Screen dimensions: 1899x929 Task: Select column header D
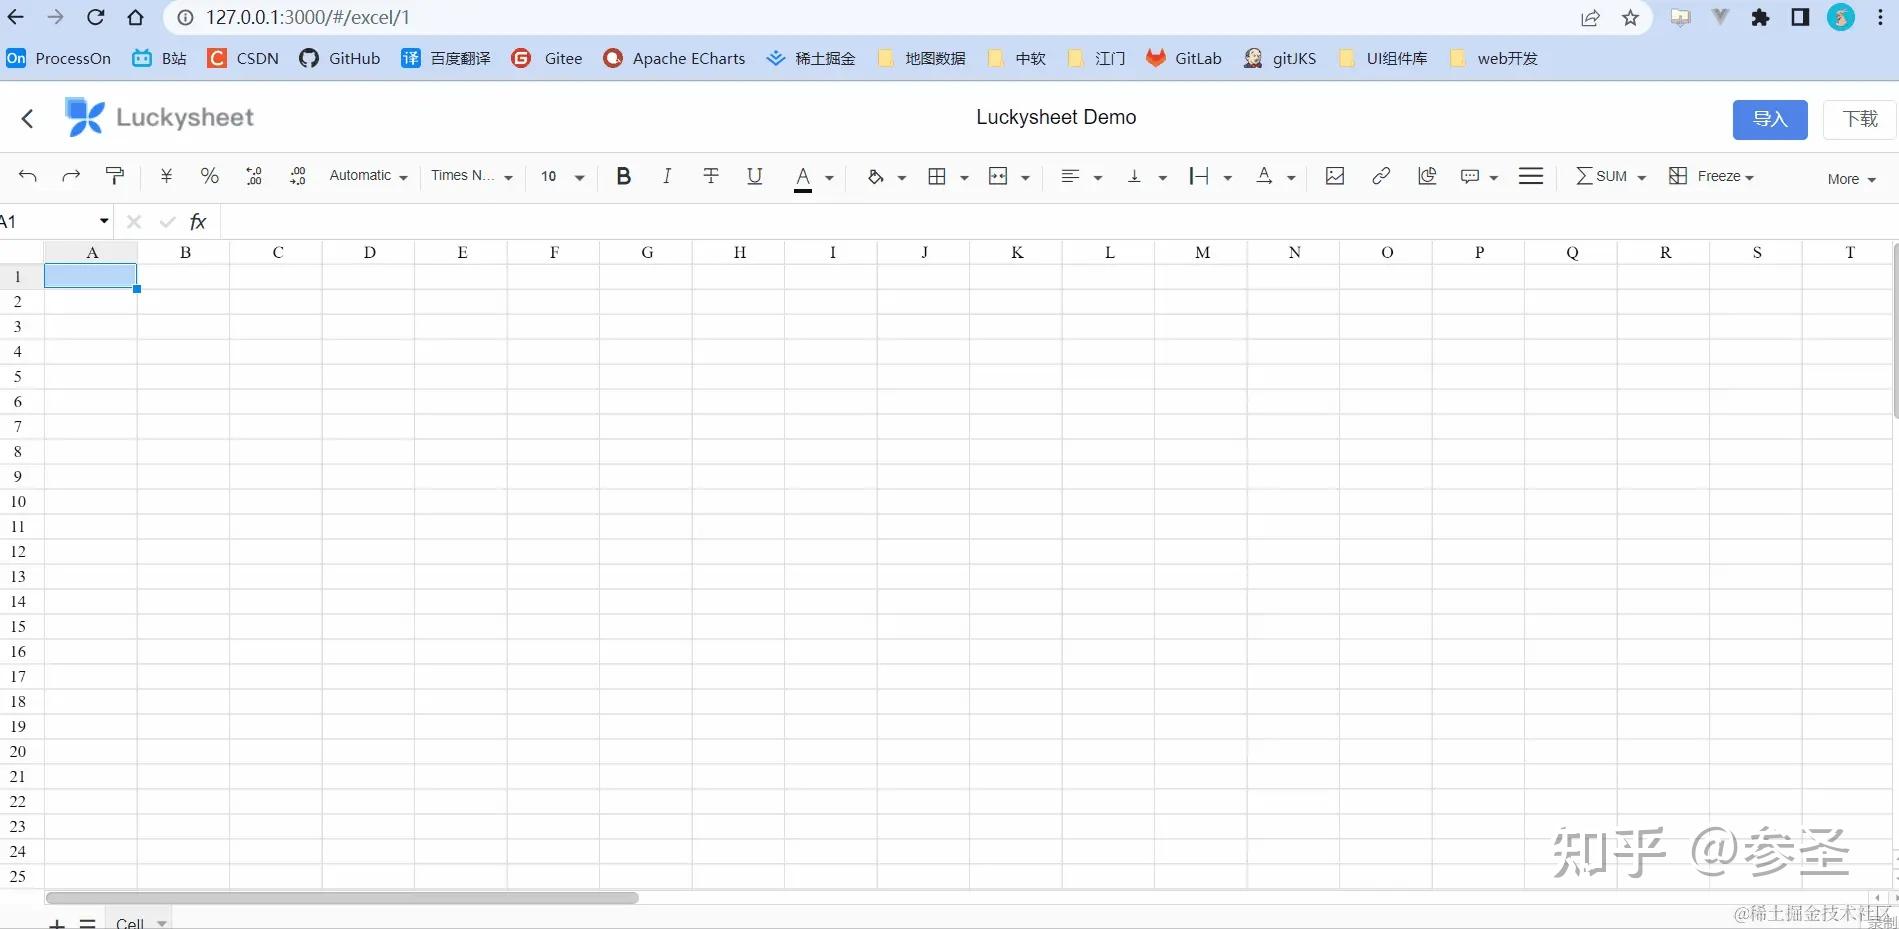tap(369, 252)
